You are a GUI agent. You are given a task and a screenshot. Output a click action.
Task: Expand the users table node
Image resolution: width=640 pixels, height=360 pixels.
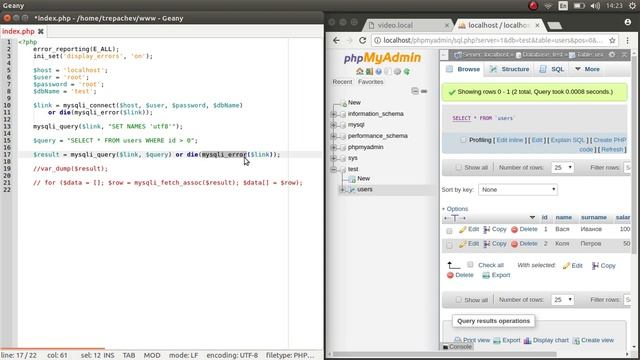343,189
